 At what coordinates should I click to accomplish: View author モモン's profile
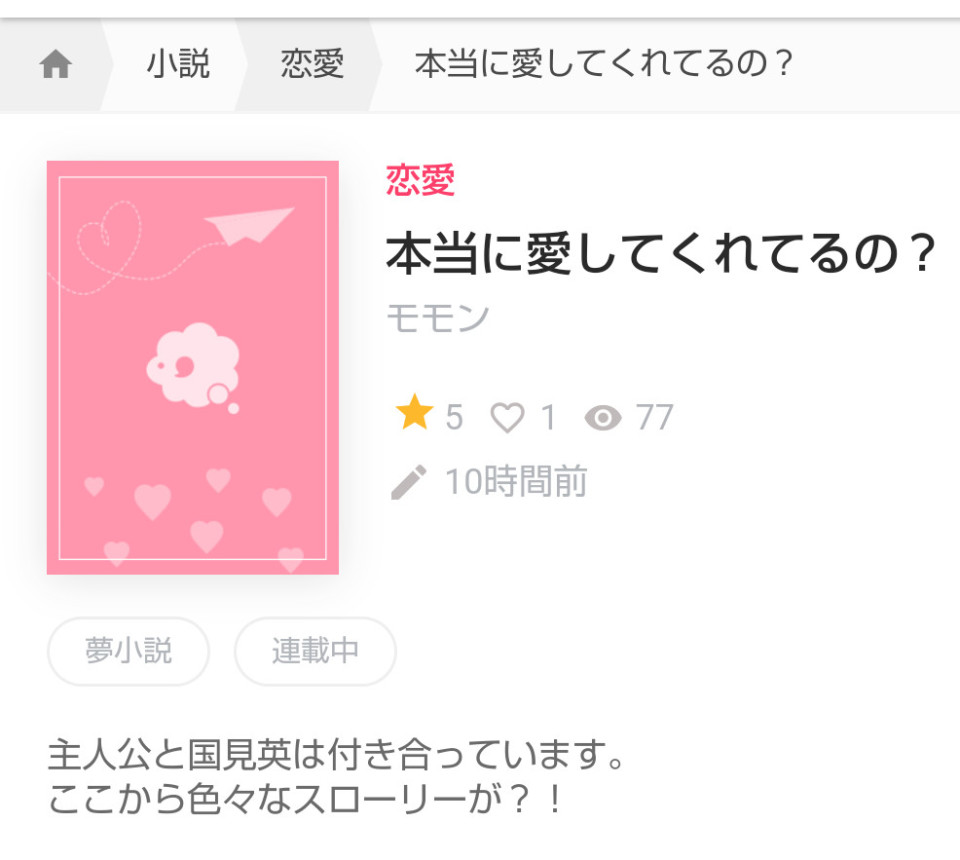(x=438, y=318)
